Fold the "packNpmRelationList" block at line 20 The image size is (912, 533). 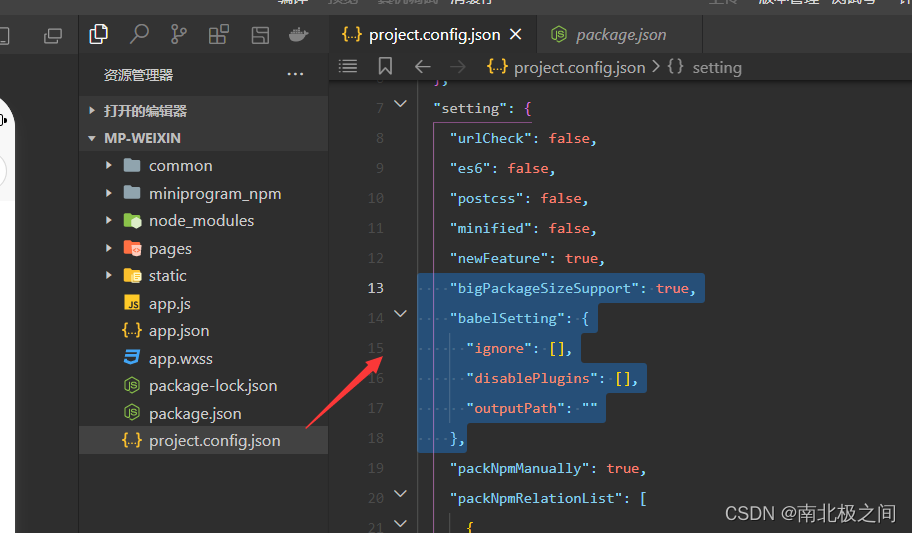[400, 493]
